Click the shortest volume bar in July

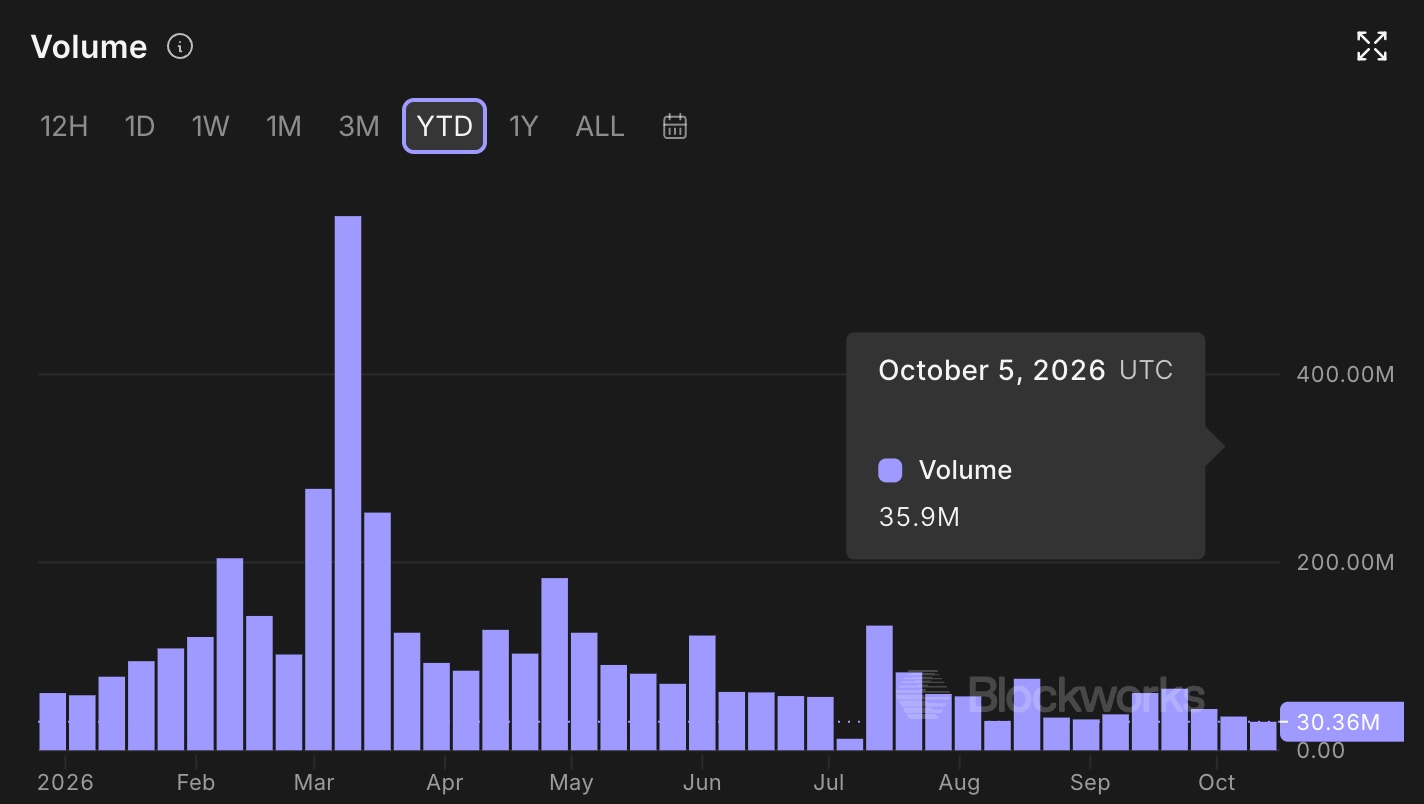point(850,744)
